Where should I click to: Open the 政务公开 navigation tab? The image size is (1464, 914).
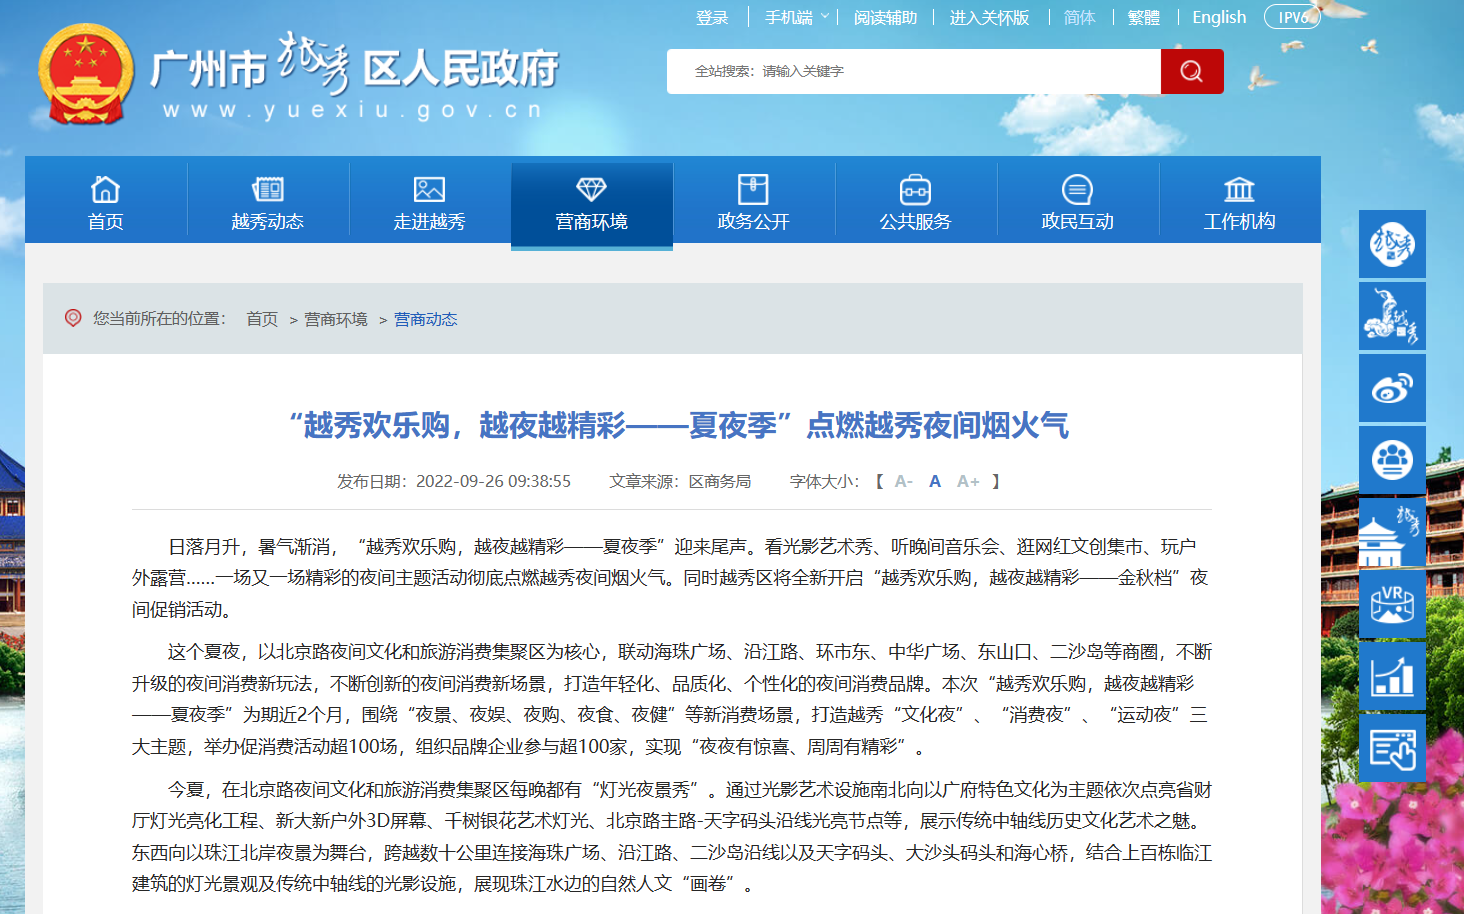pos(753,204)
